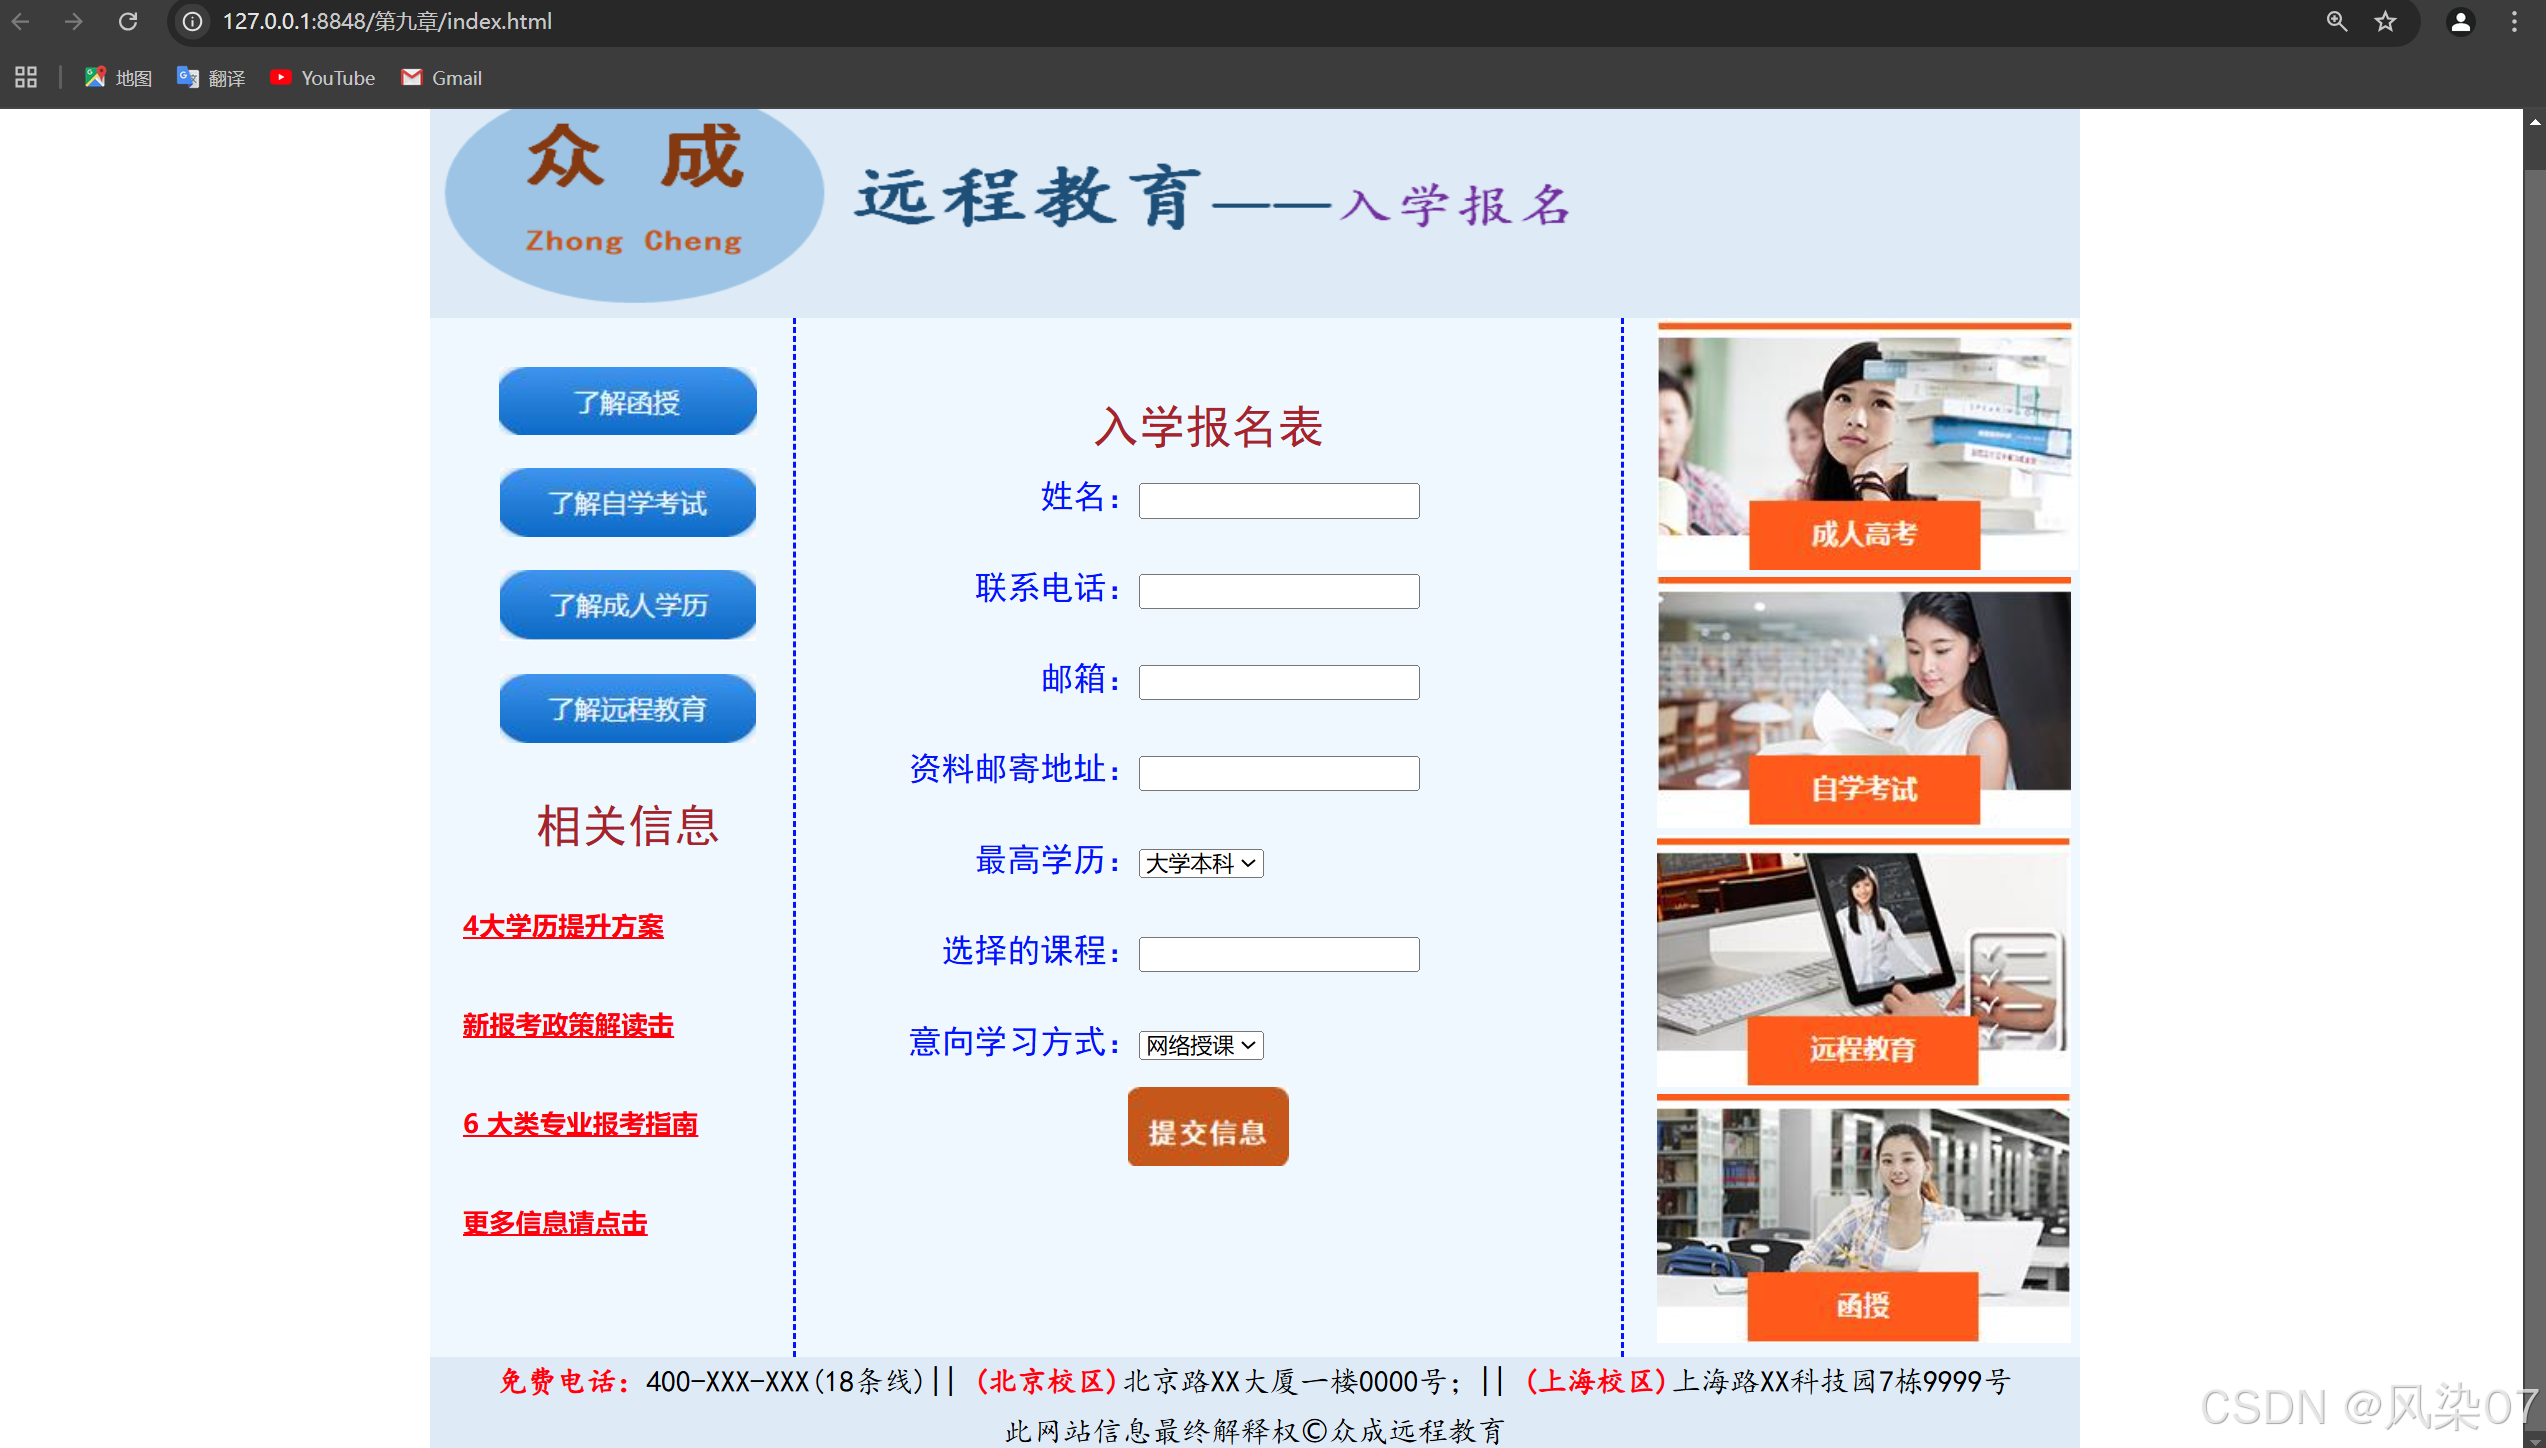Click the scrollbar up arrow
This screenshot has height=1448, width=2546.
click(x=2534, y=122)
